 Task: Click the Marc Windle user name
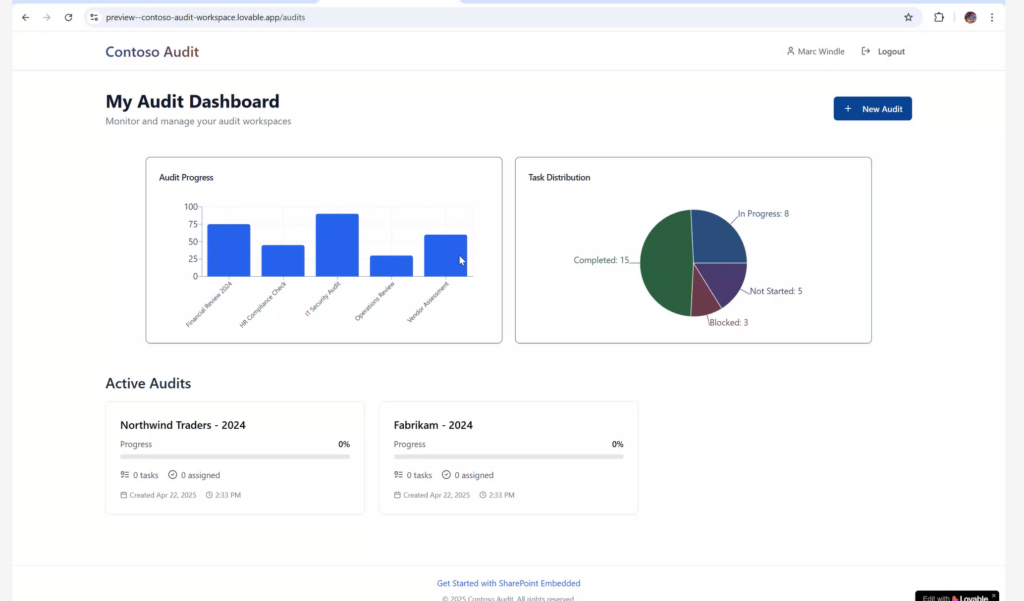821,51
